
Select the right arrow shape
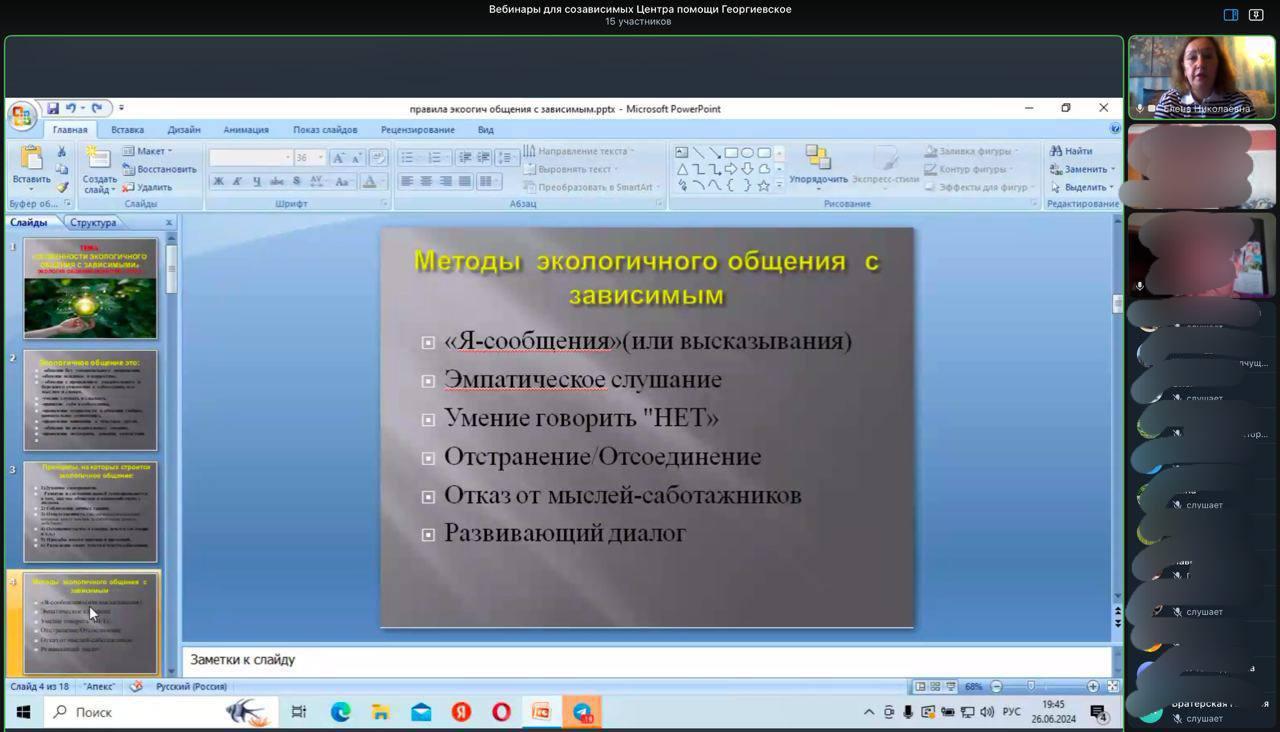[x=731, y=169]
